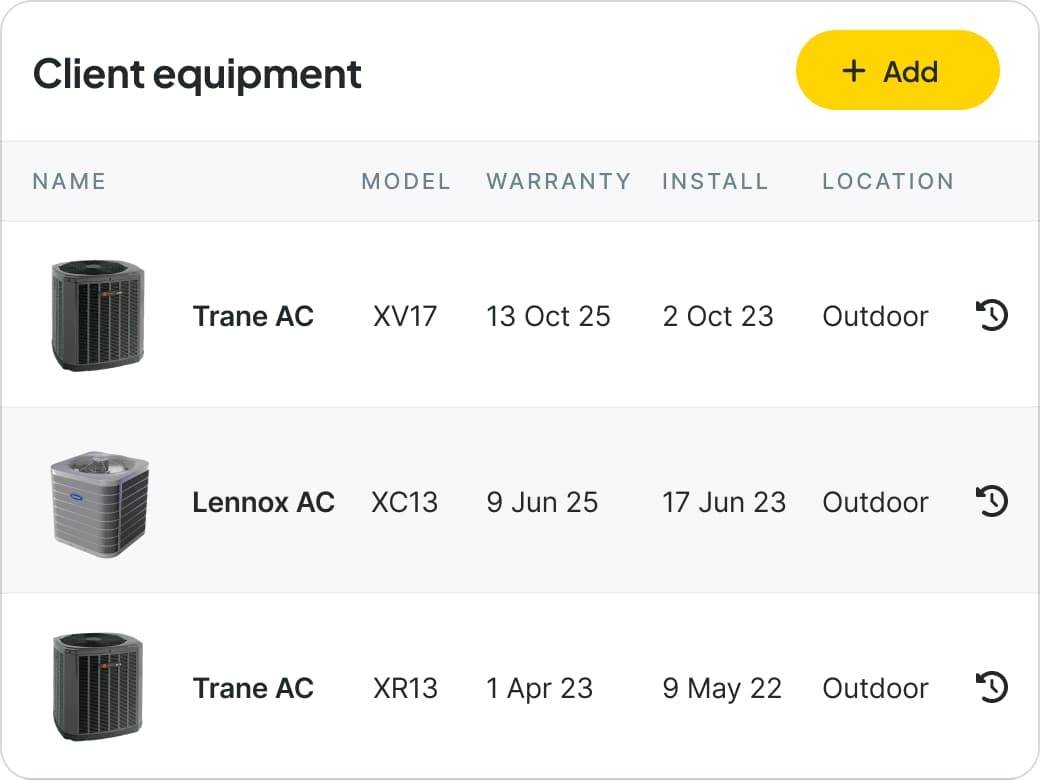
Task: Sort by the WARRANTY column header
Action: [x=558, y=181]
